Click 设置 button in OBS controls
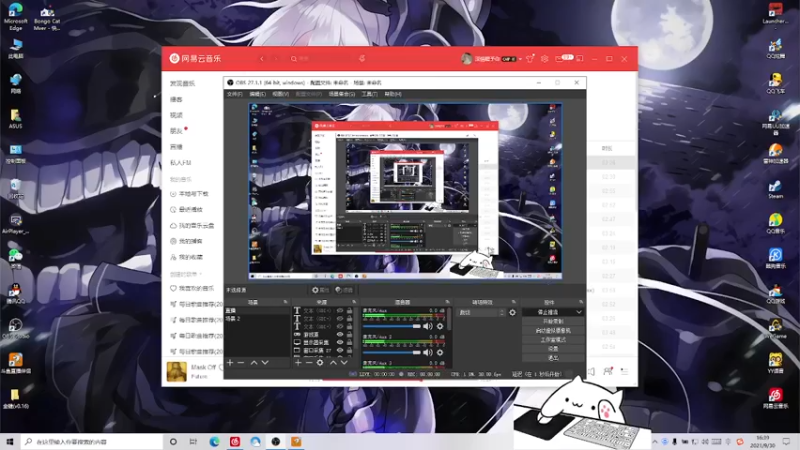 pos(553,349)
